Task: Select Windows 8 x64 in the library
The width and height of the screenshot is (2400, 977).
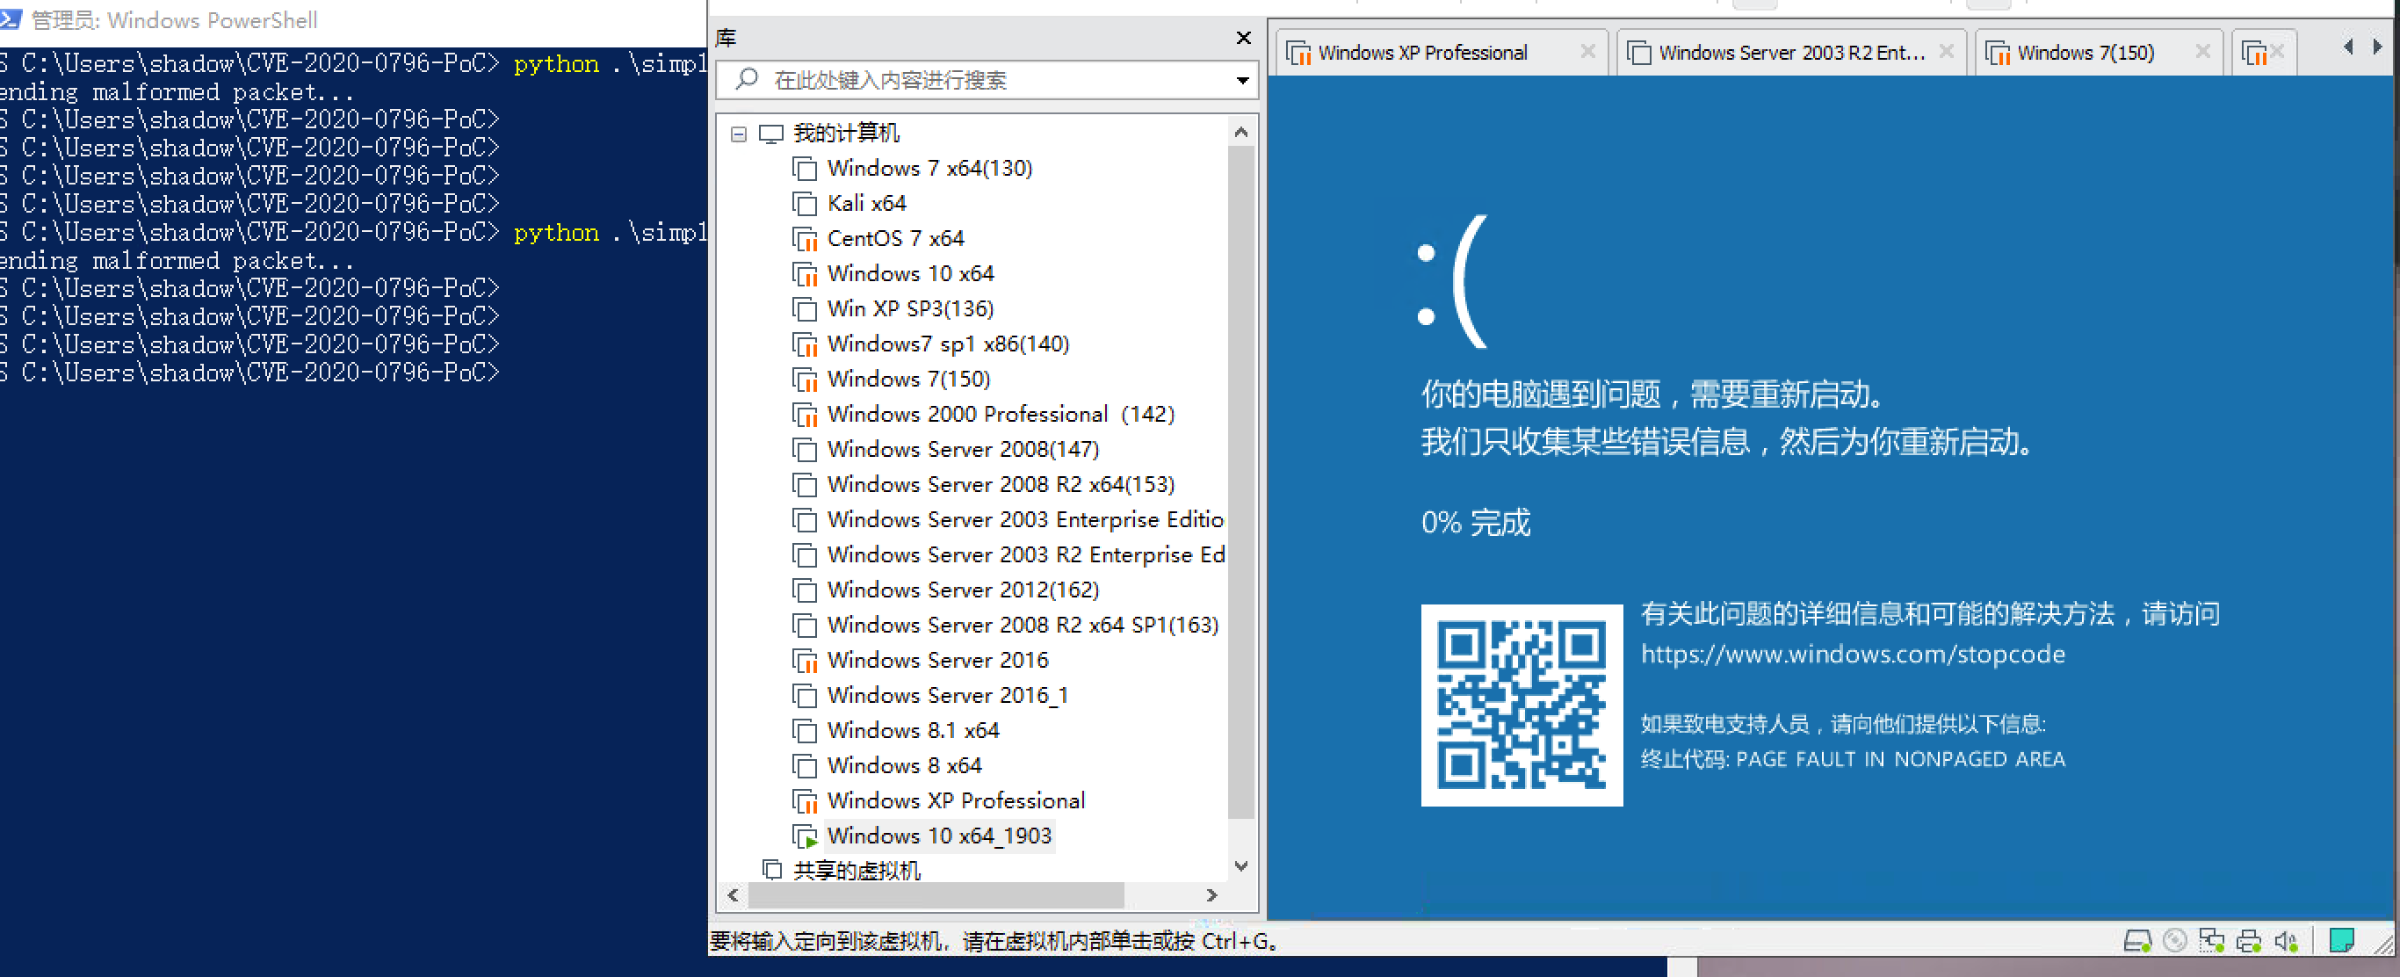Action: [905, 766]
